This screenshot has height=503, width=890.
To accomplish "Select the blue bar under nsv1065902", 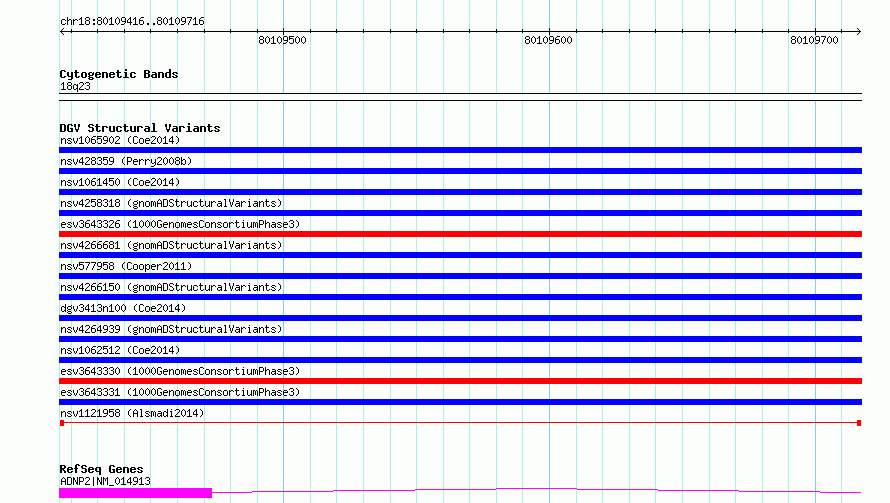I will click(460, 150).
